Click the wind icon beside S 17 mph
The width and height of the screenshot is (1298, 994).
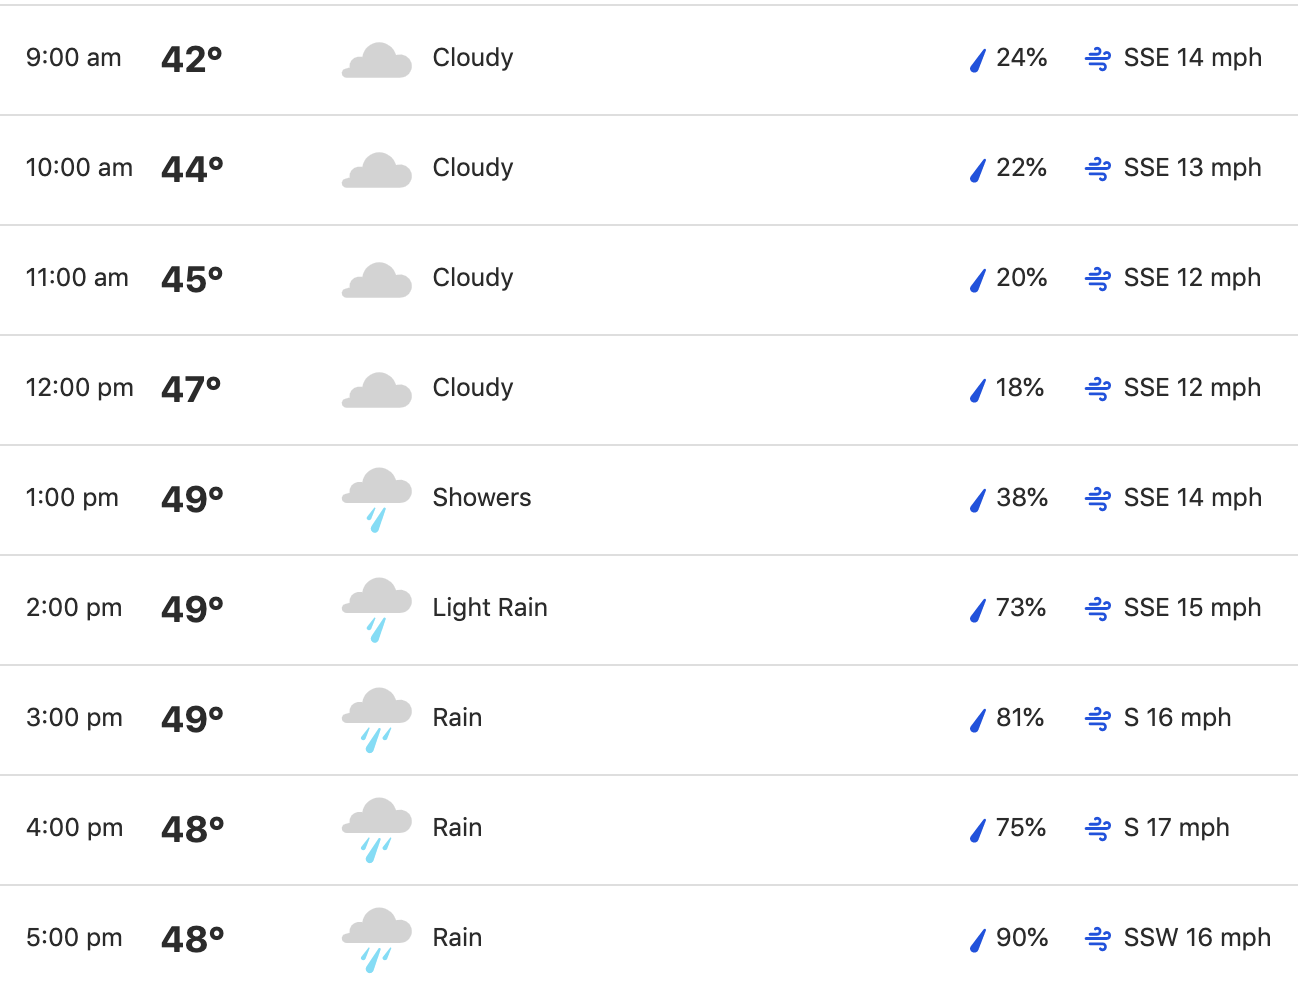(x=1098, y=829)
